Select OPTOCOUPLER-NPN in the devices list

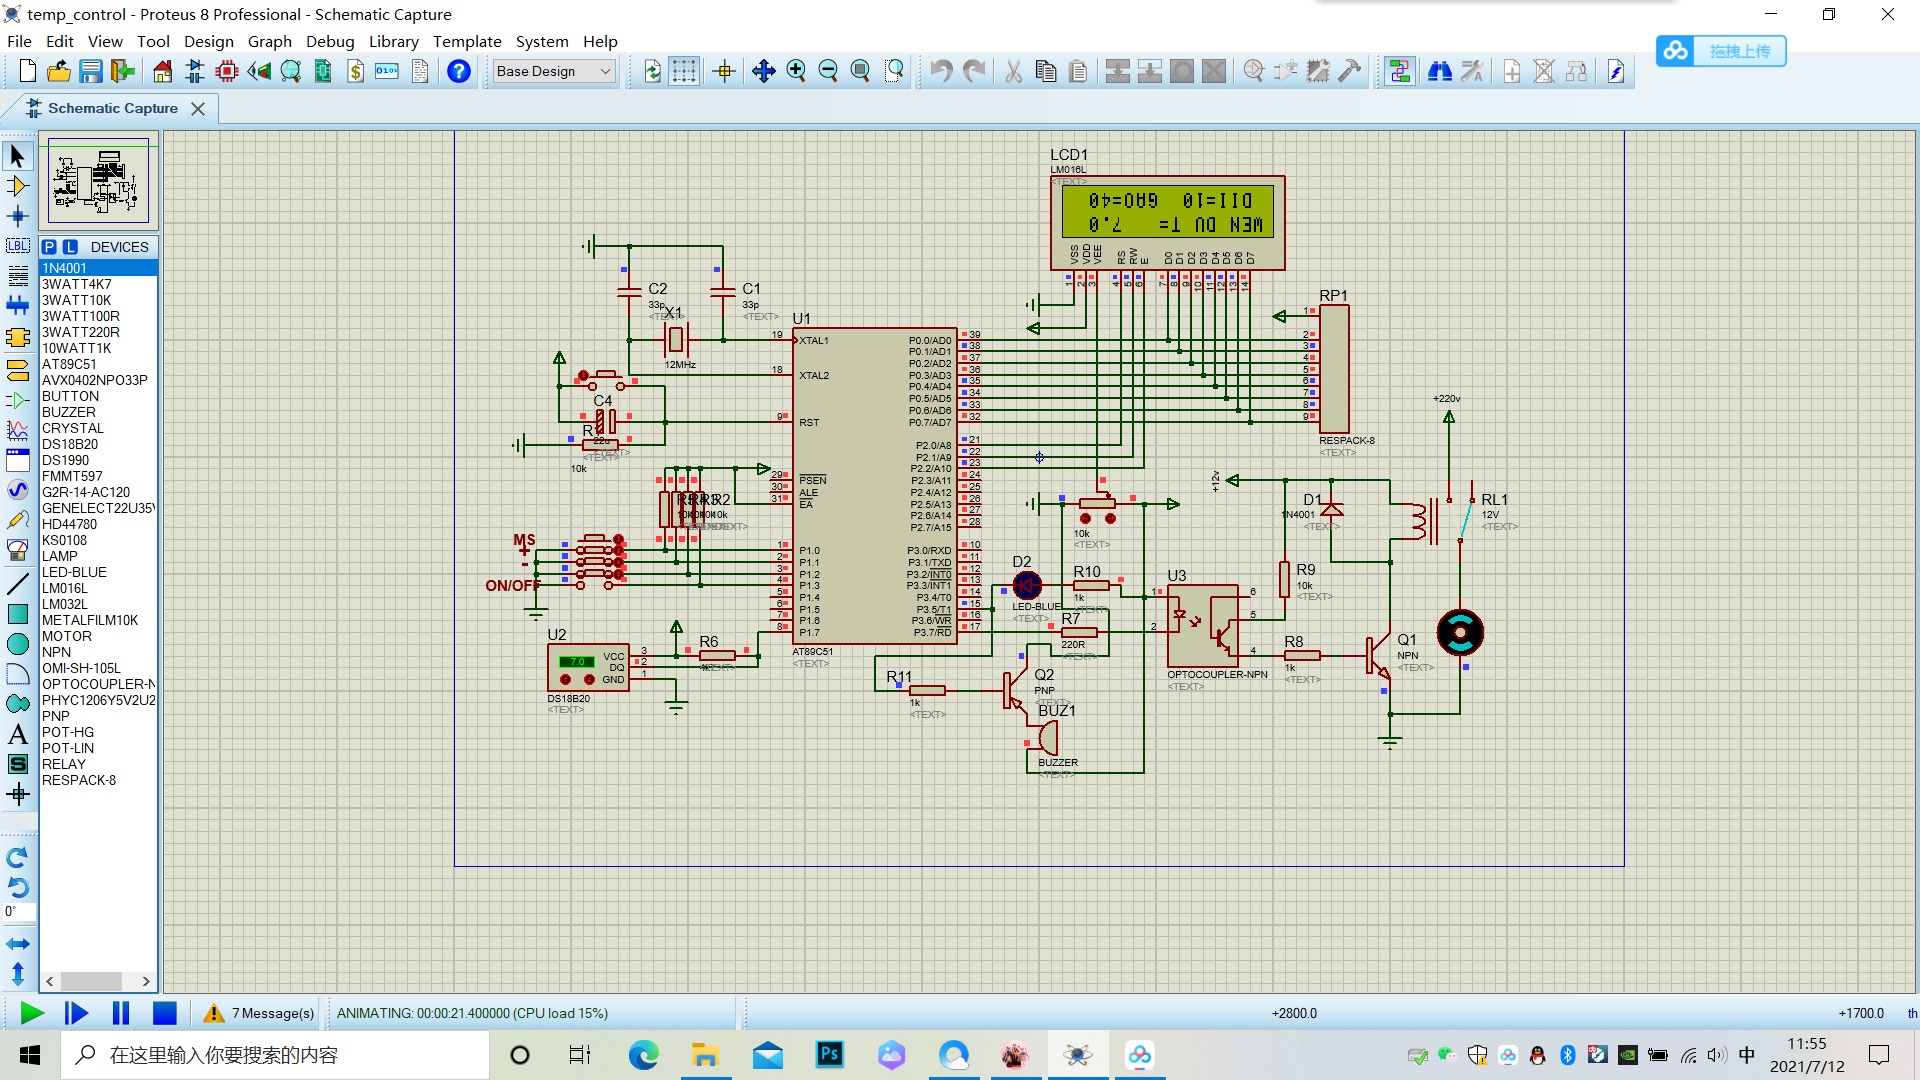click(98, 684)
